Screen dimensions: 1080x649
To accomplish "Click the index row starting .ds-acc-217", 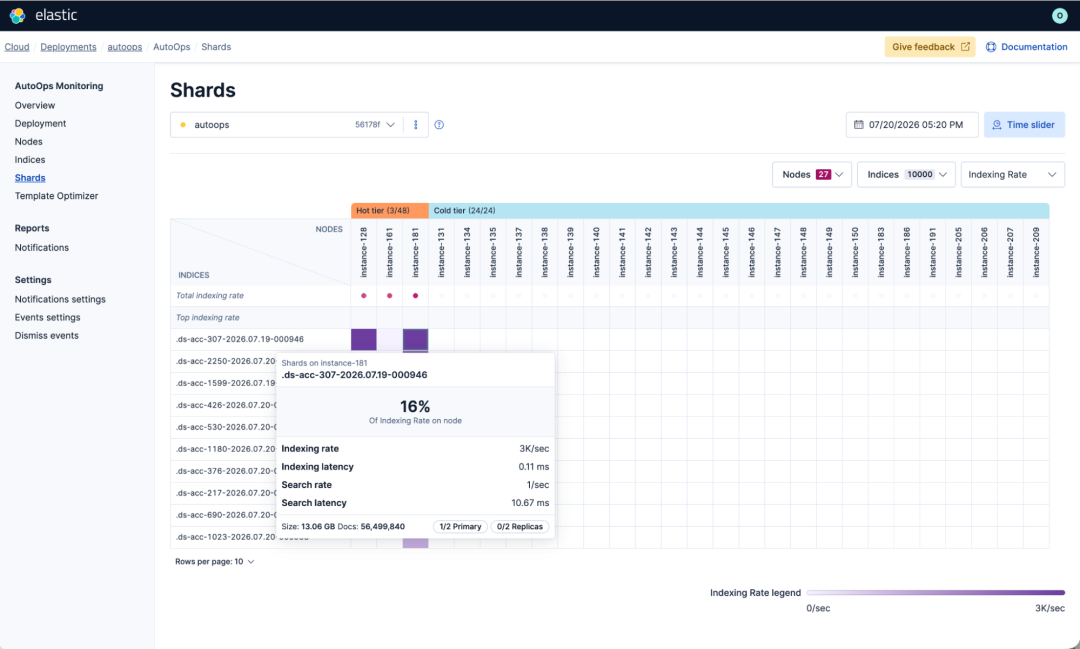I will point(226,493).
